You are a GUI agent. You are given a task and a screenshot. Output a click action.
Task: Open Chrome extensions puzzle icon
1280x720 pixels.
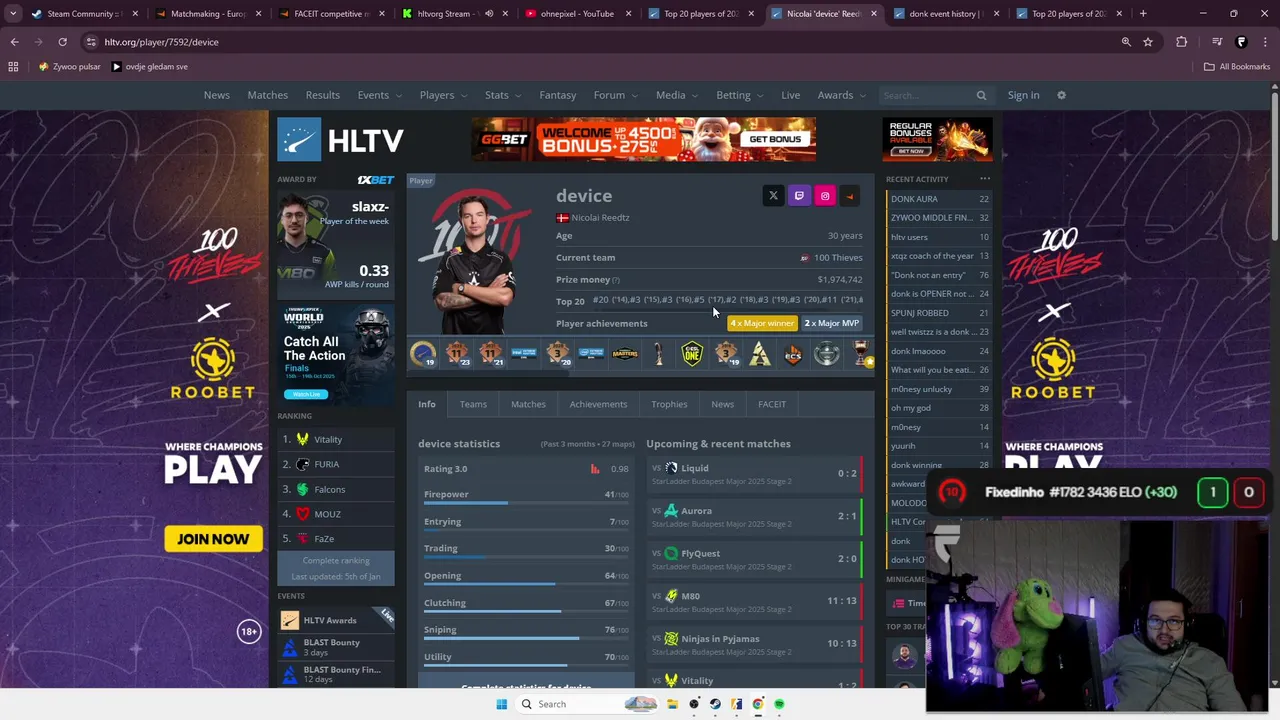[x=1182, y=42]
